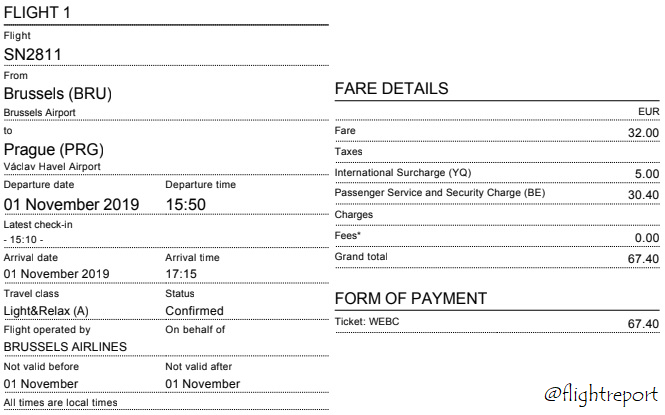Select the Brussels (BRU) departure city text

point(58,94)
